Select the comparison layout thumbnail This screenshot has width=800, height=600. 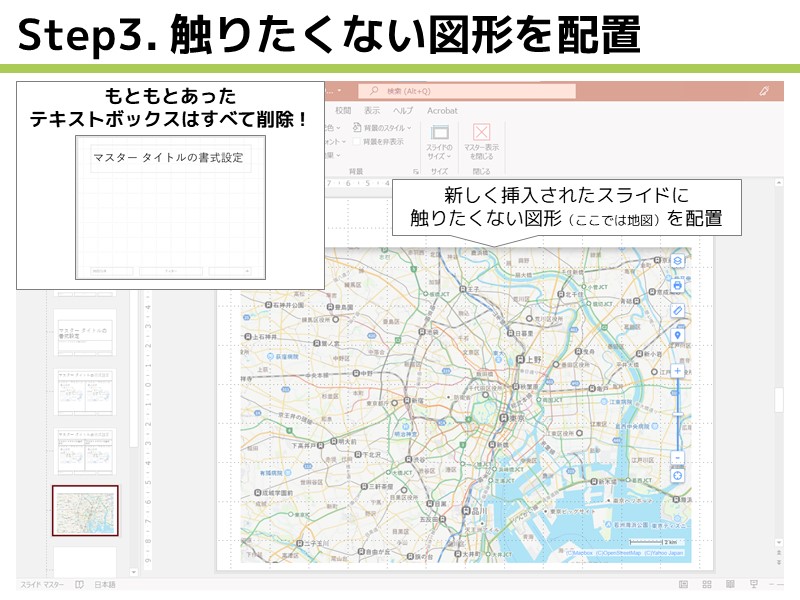coord(85,452)
